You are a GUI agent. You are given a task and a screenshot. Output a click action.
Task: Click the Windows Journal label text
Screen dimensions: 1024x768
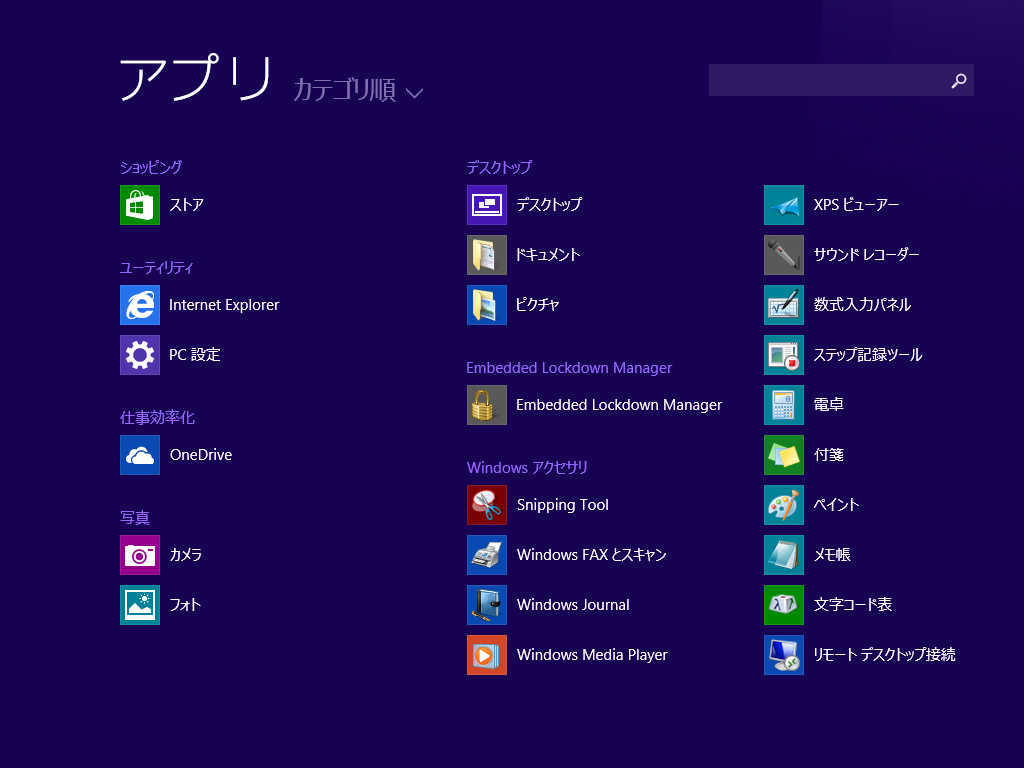[x=573, y=605]
